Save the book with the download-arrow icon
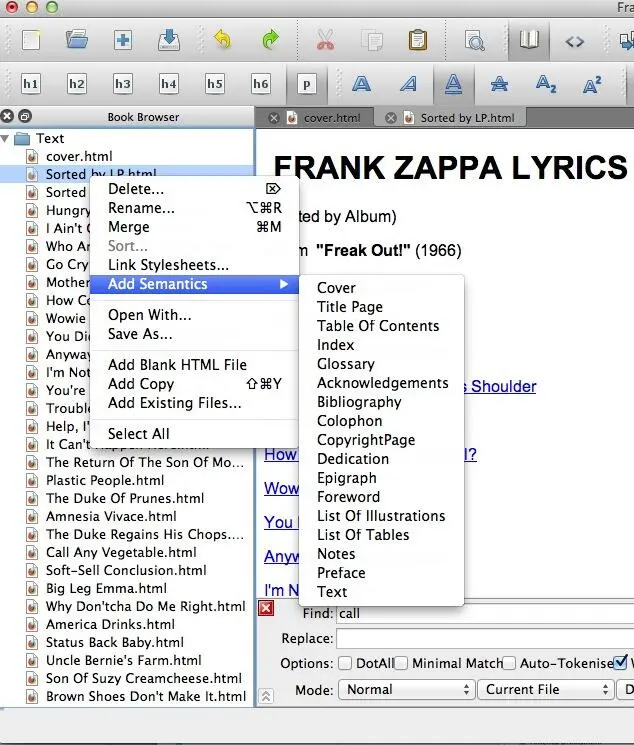634x745 pixels. tap(169, 40)
